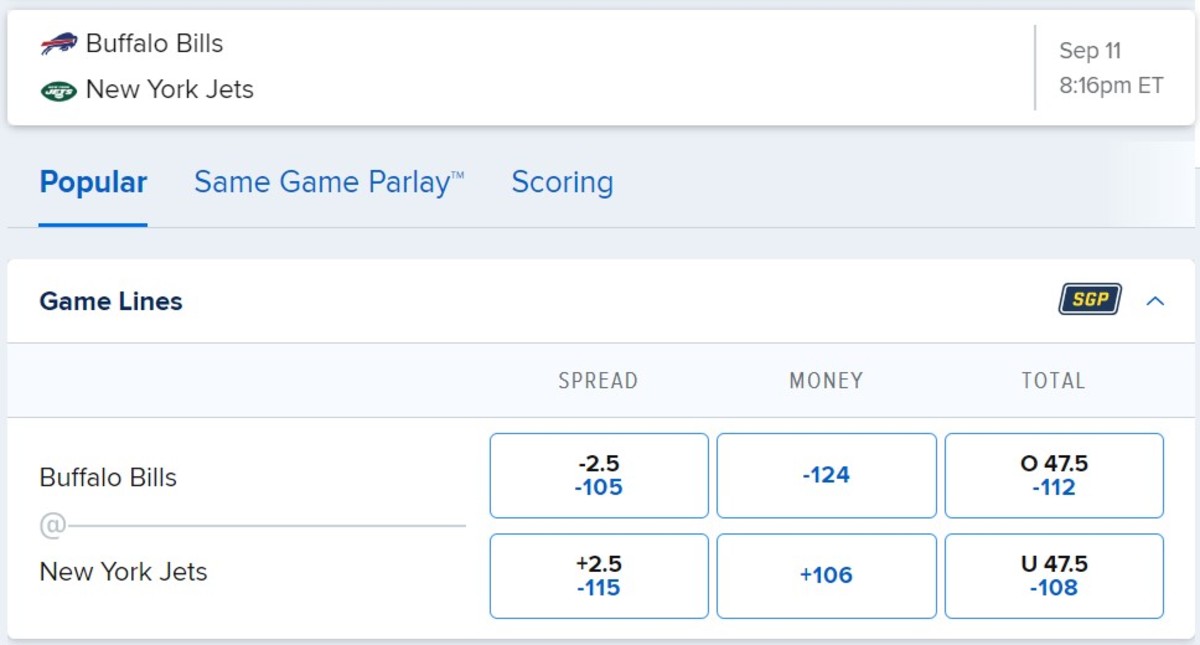Open the Same Game Parlay tab

[329, 182]
